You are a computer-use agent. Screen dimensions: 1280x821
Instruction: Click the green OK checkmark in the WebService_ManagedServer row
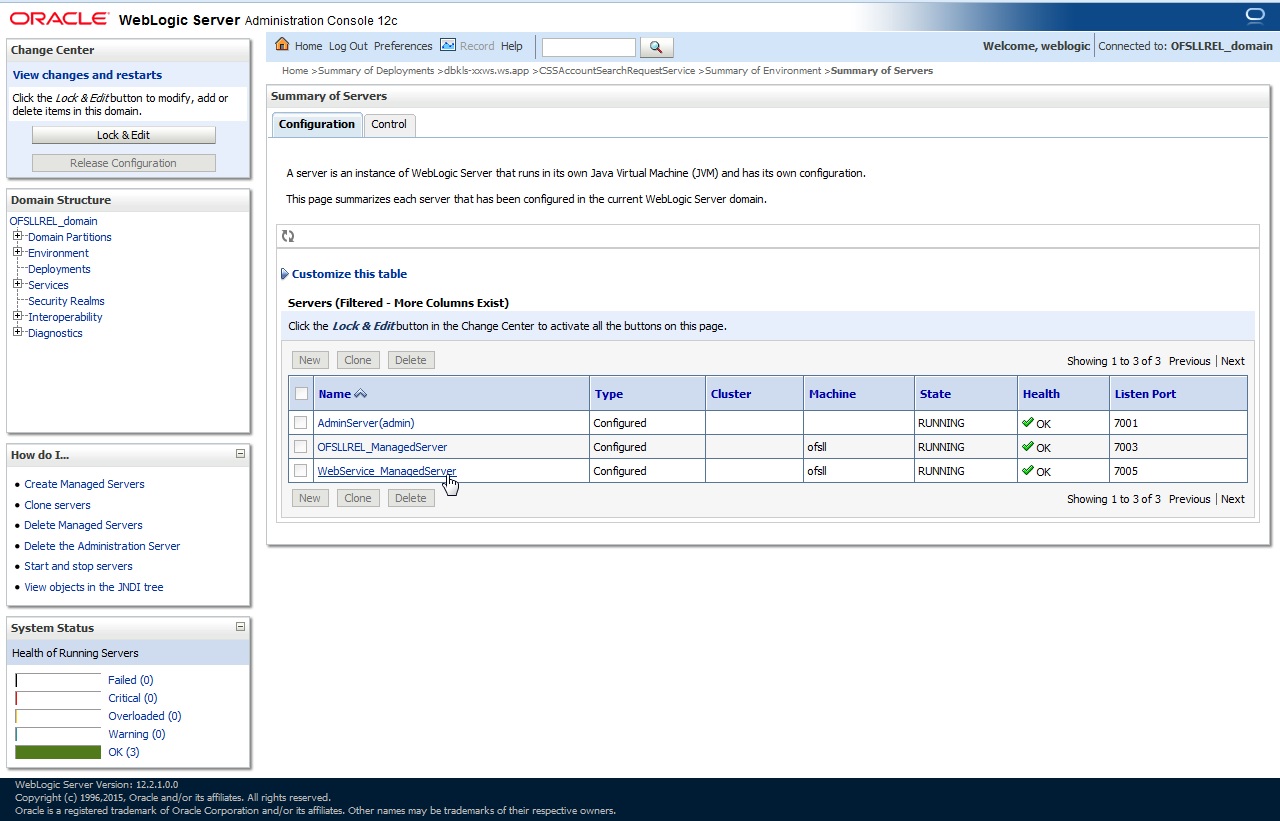1028,470
